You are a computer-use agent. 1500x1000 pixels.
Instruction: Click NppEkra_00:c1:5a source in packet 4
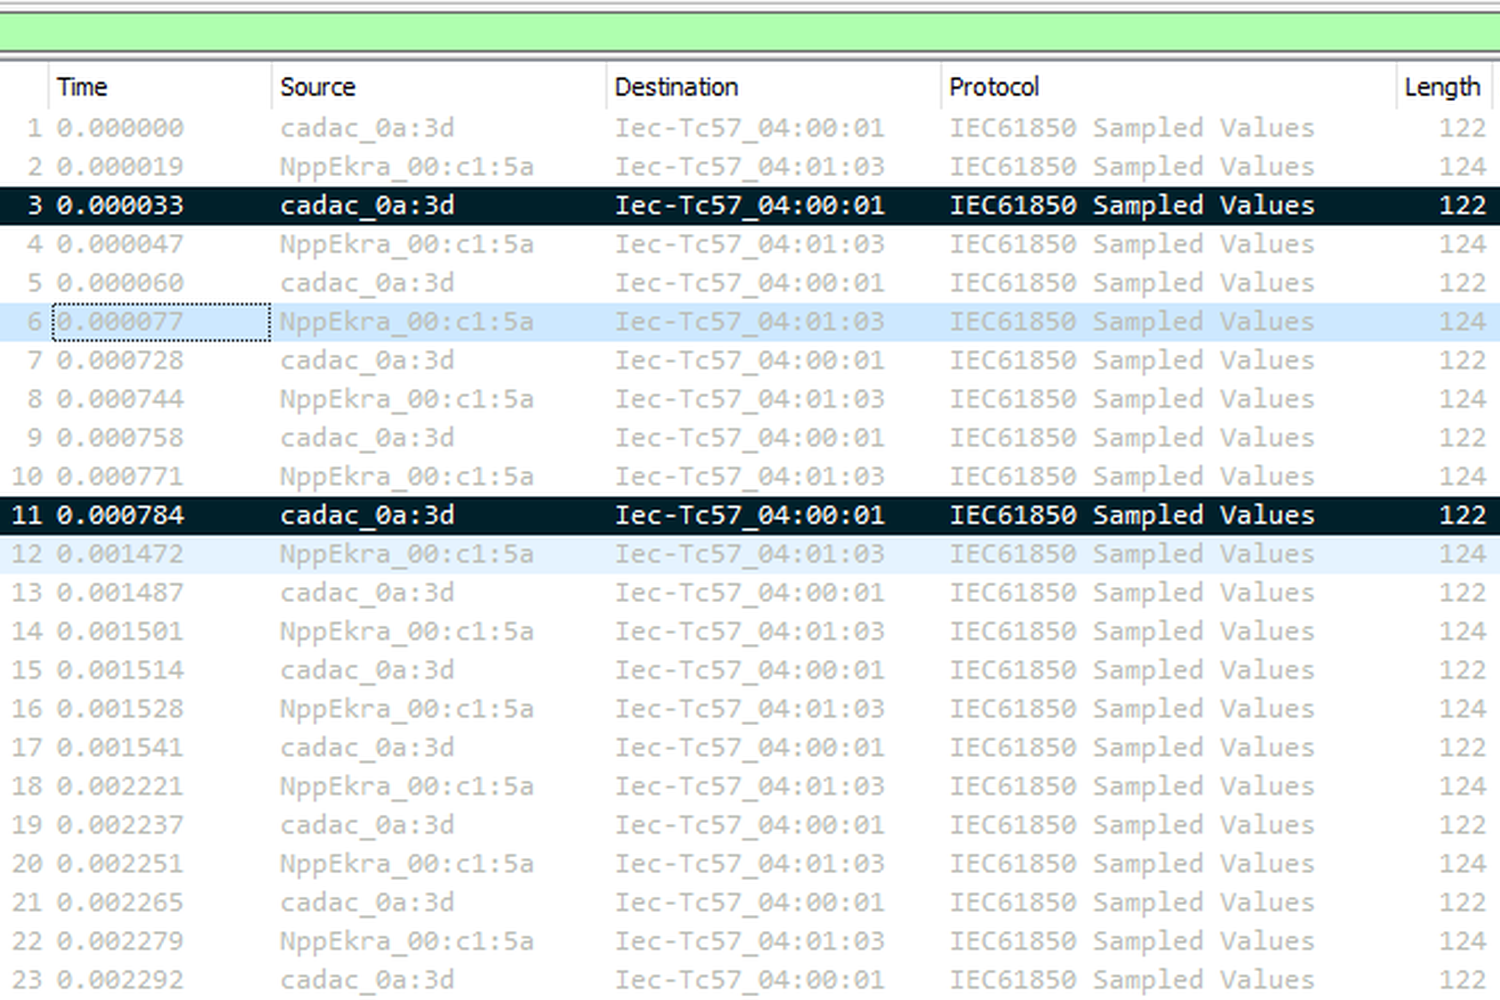(x=407, y=245)
